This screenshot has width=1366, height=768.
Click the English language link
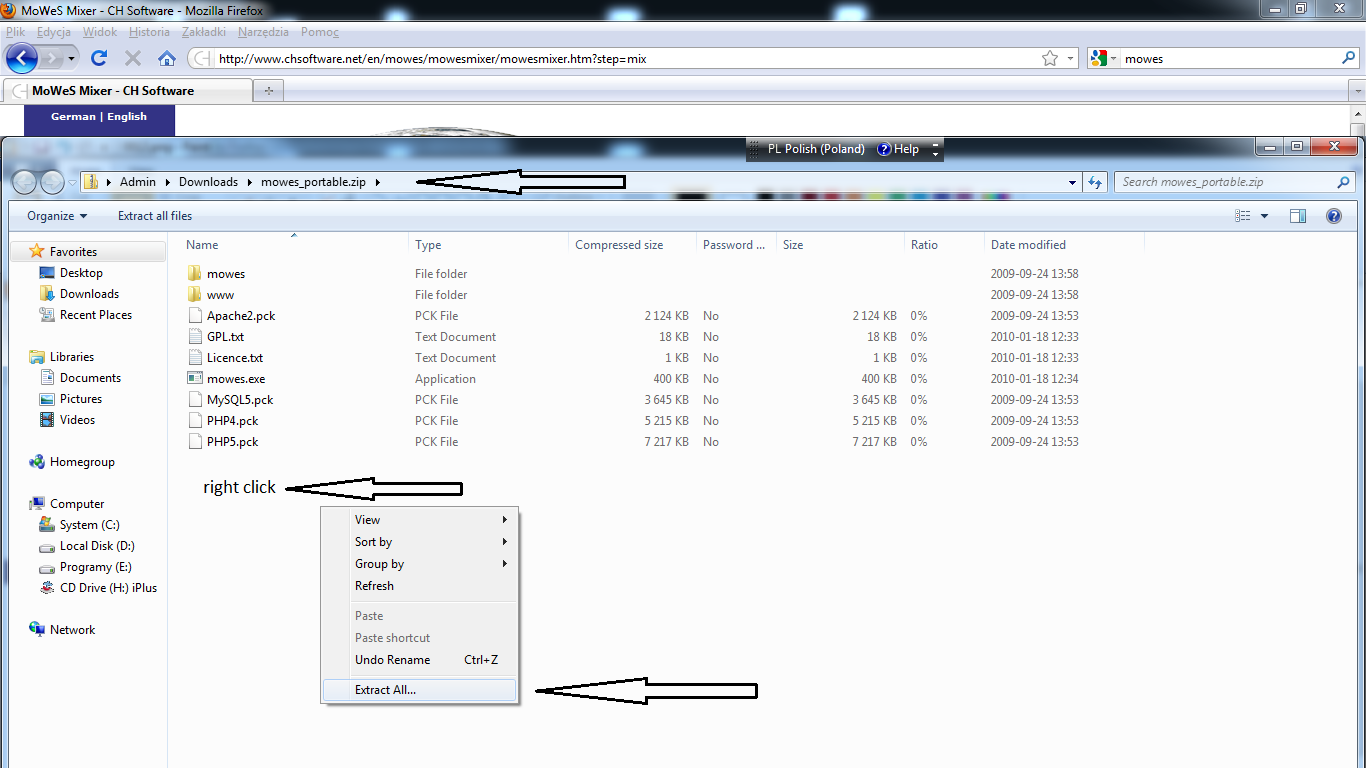127,117
